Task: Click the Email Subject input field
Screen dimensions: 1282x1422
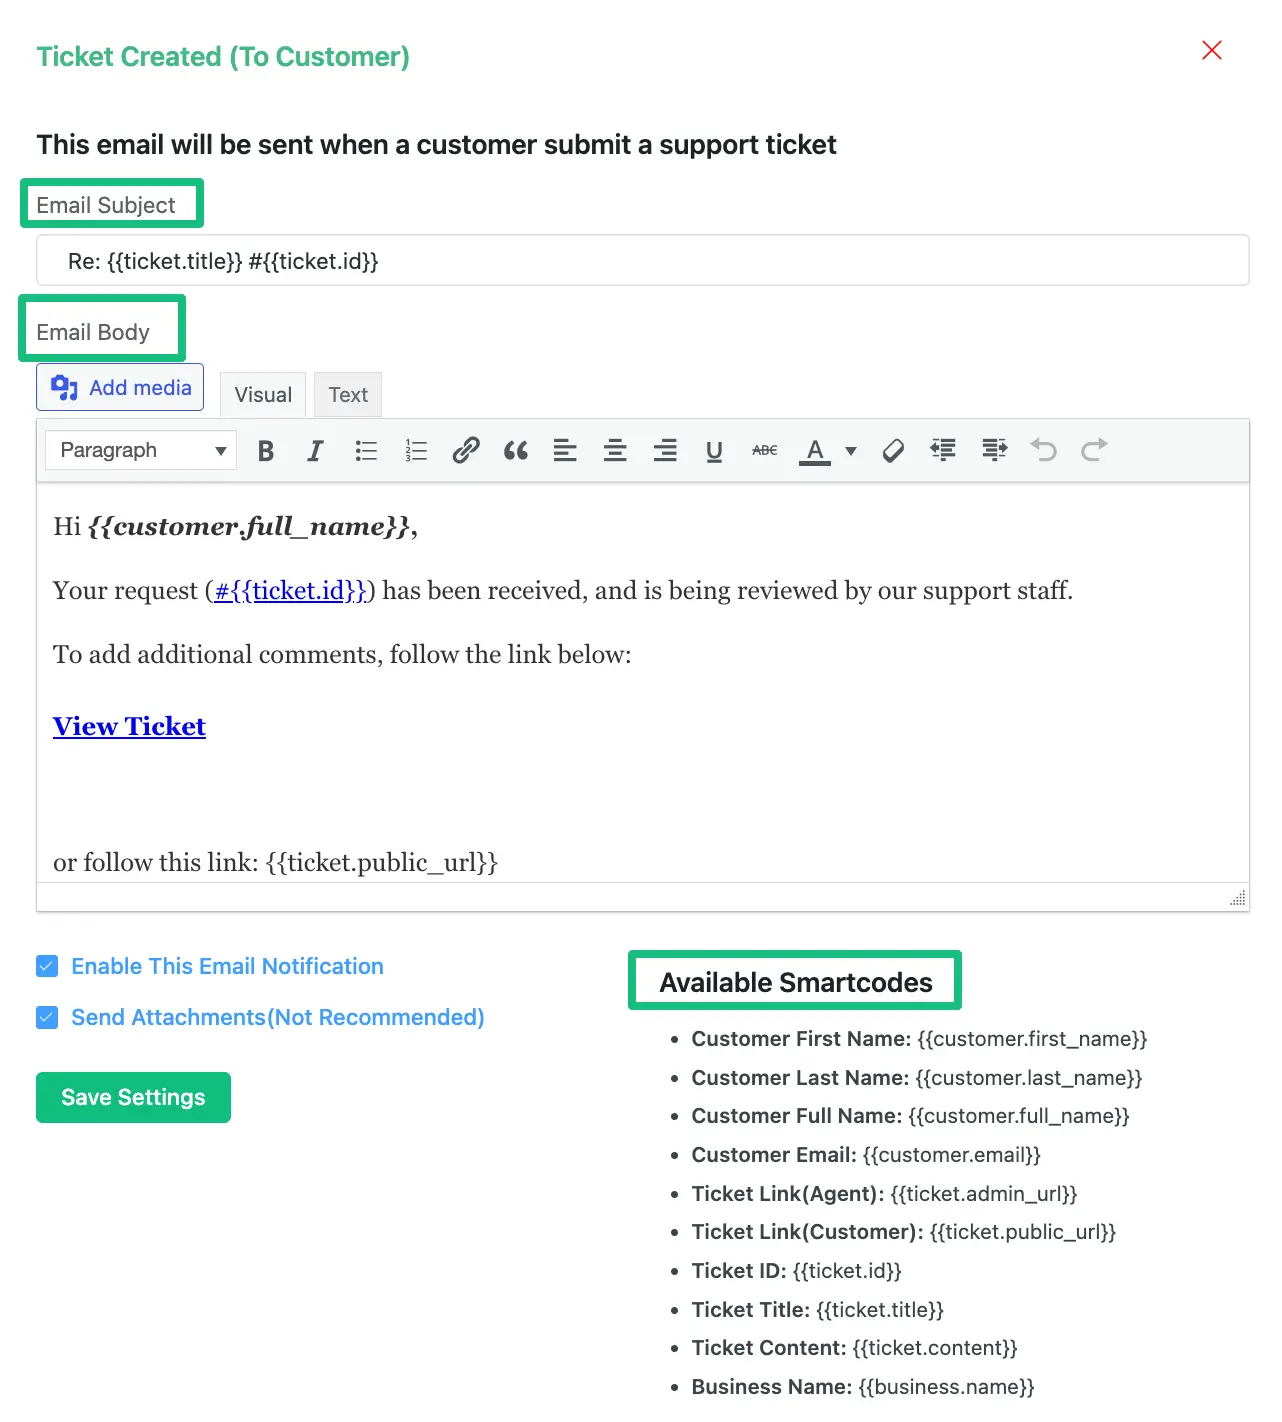Action: coord(643,261)
